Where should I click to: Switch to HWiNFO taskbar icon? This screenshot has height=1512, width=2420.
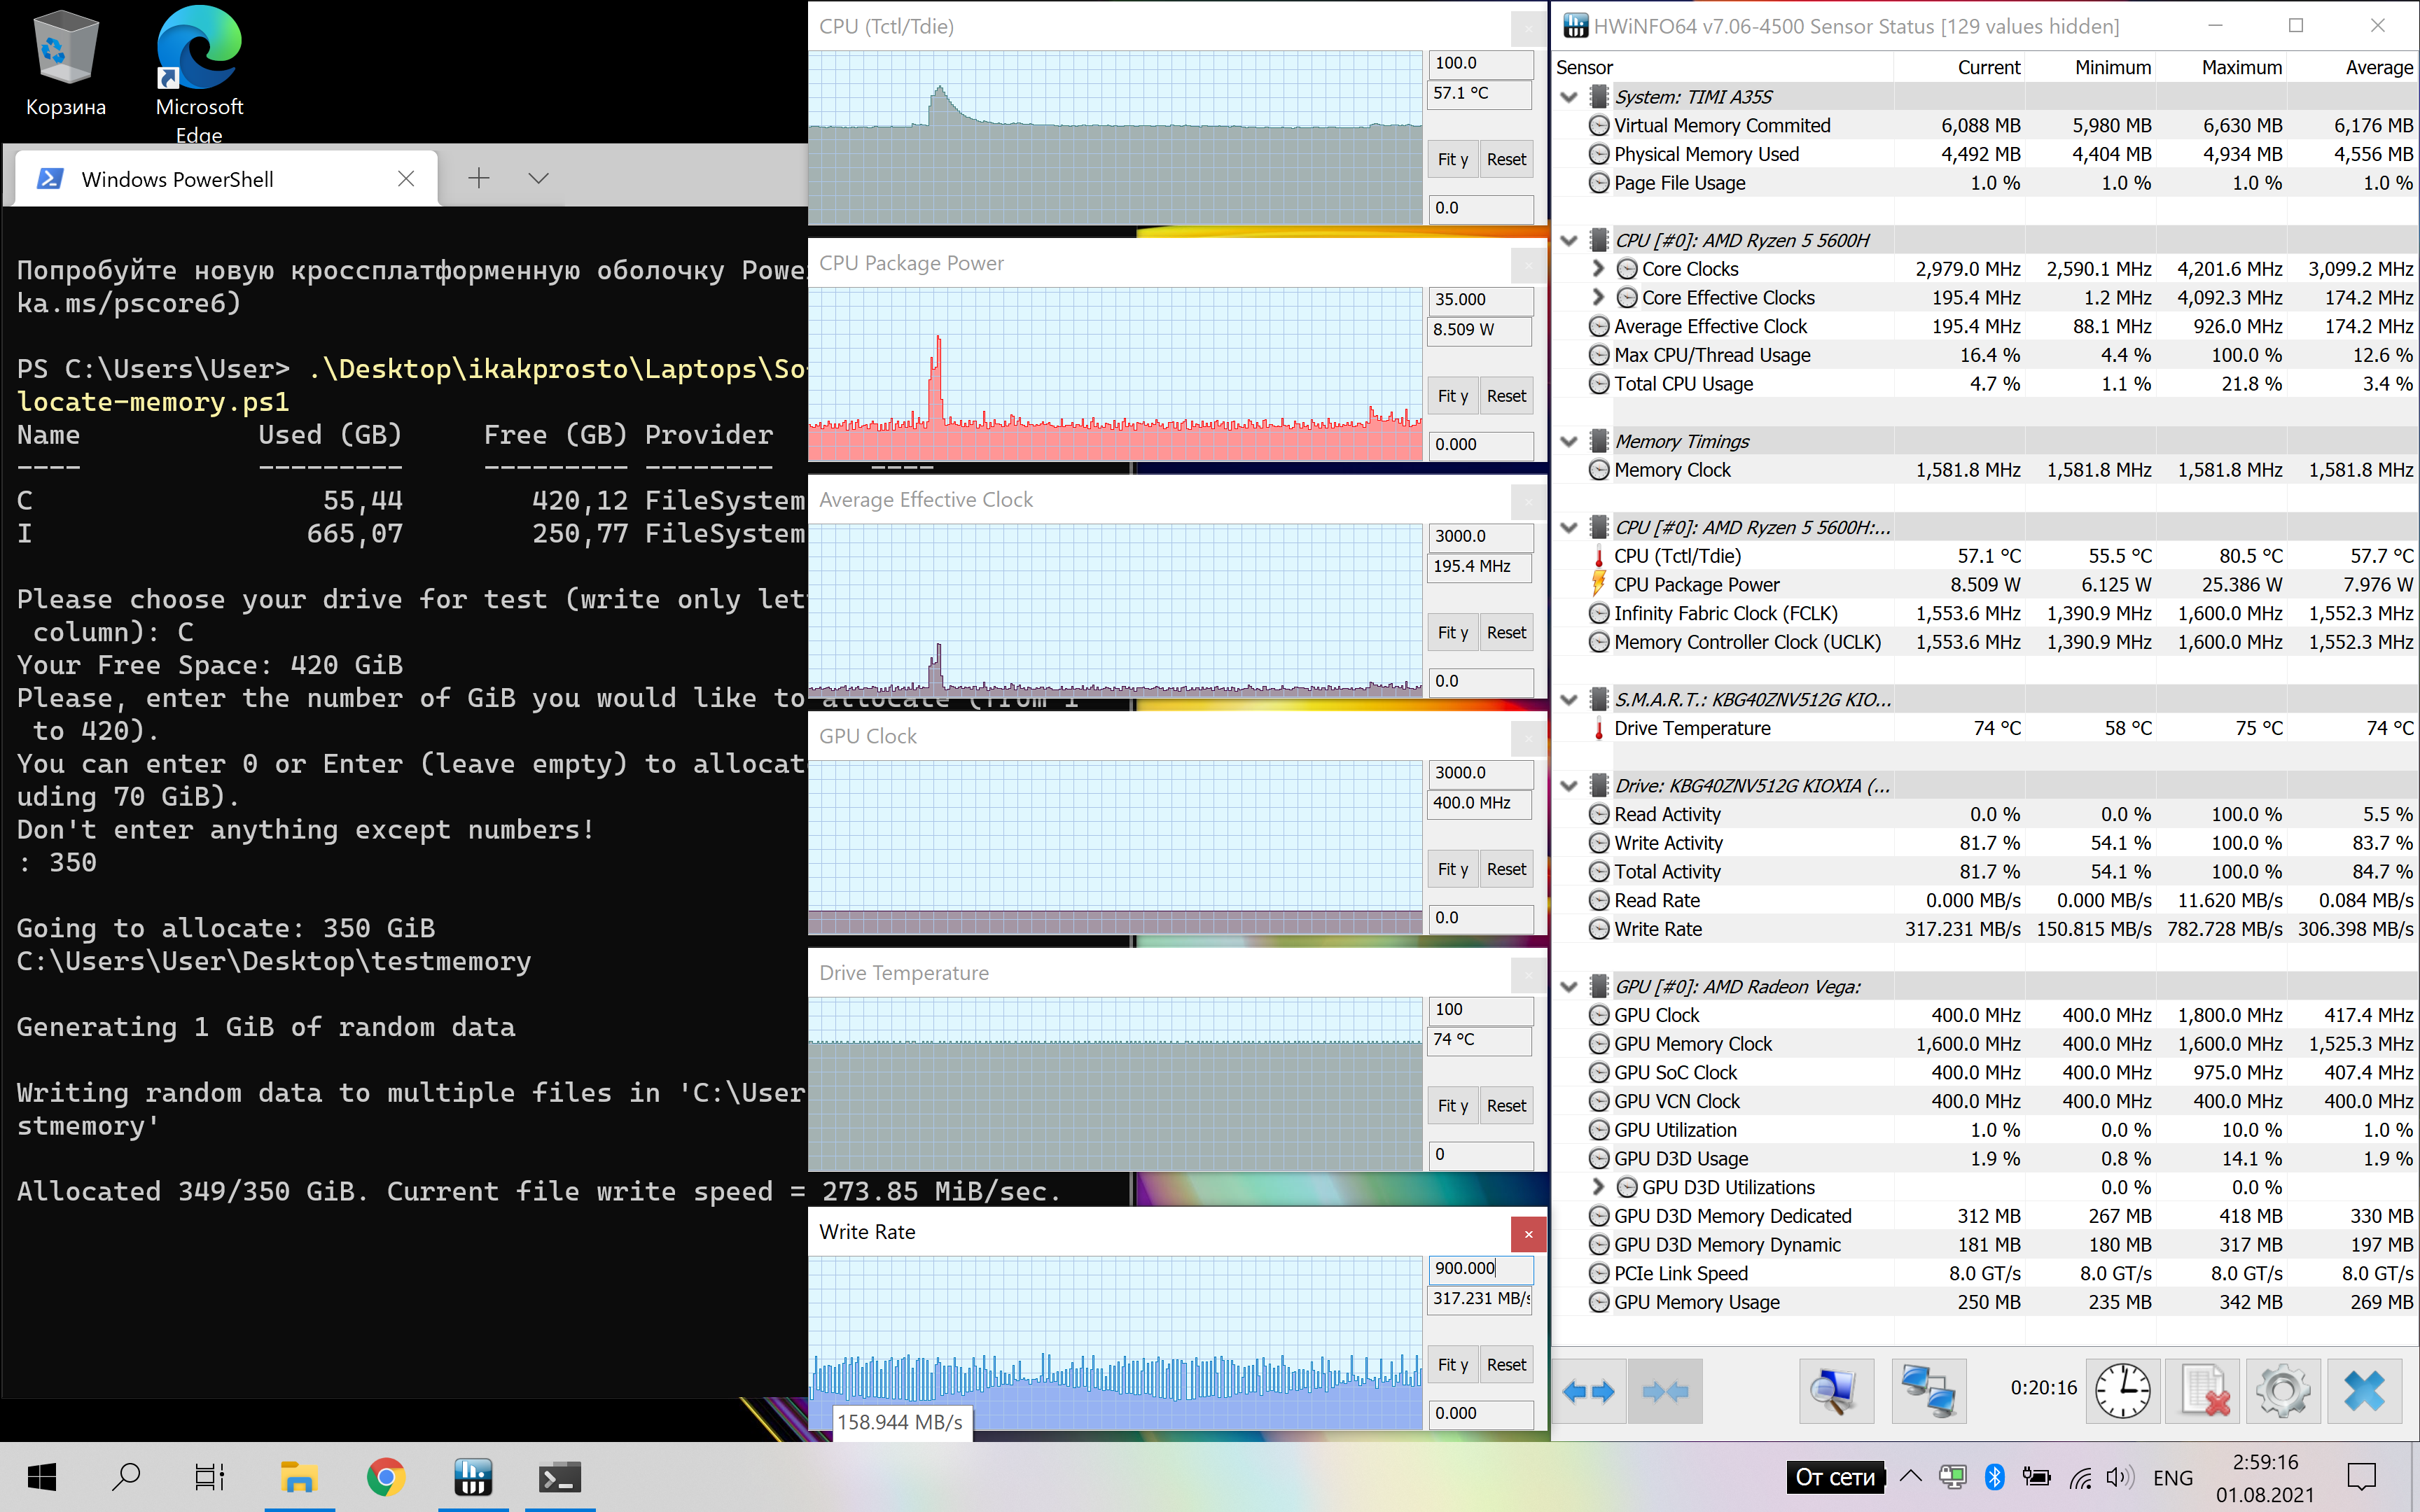pyautogui.click(x=473, y=1477)
